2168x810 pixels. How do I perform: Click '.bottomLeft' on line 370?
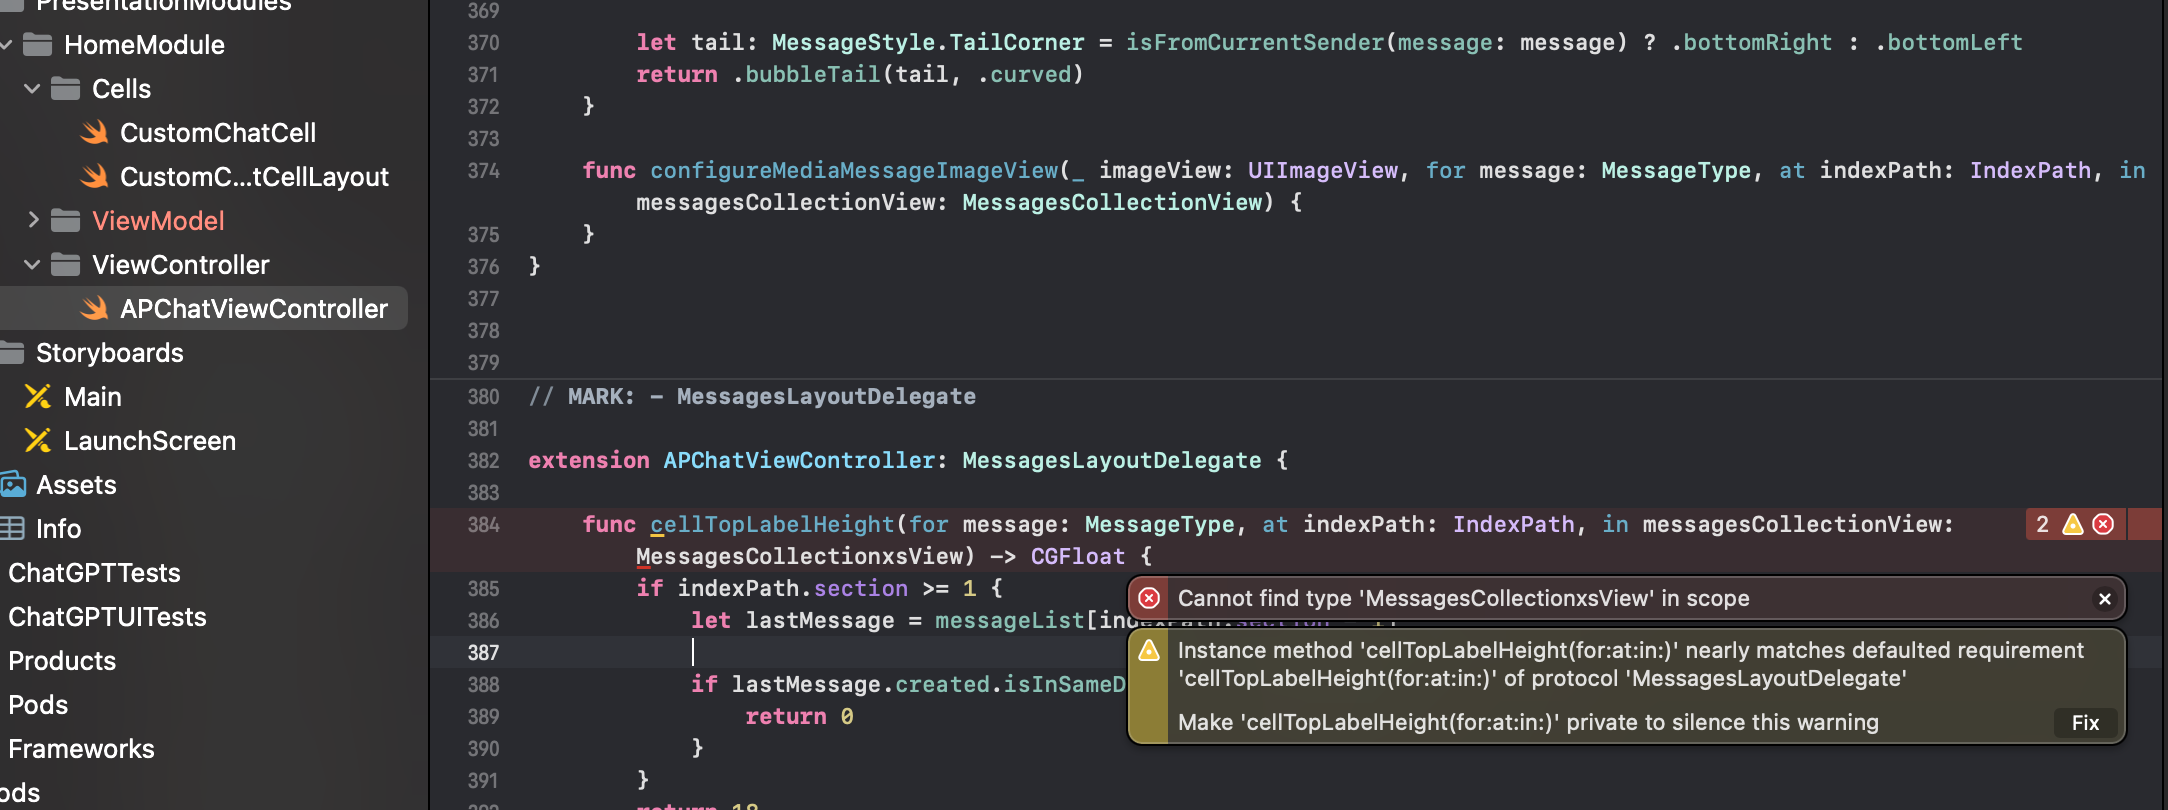click(x=1949, y=43)
